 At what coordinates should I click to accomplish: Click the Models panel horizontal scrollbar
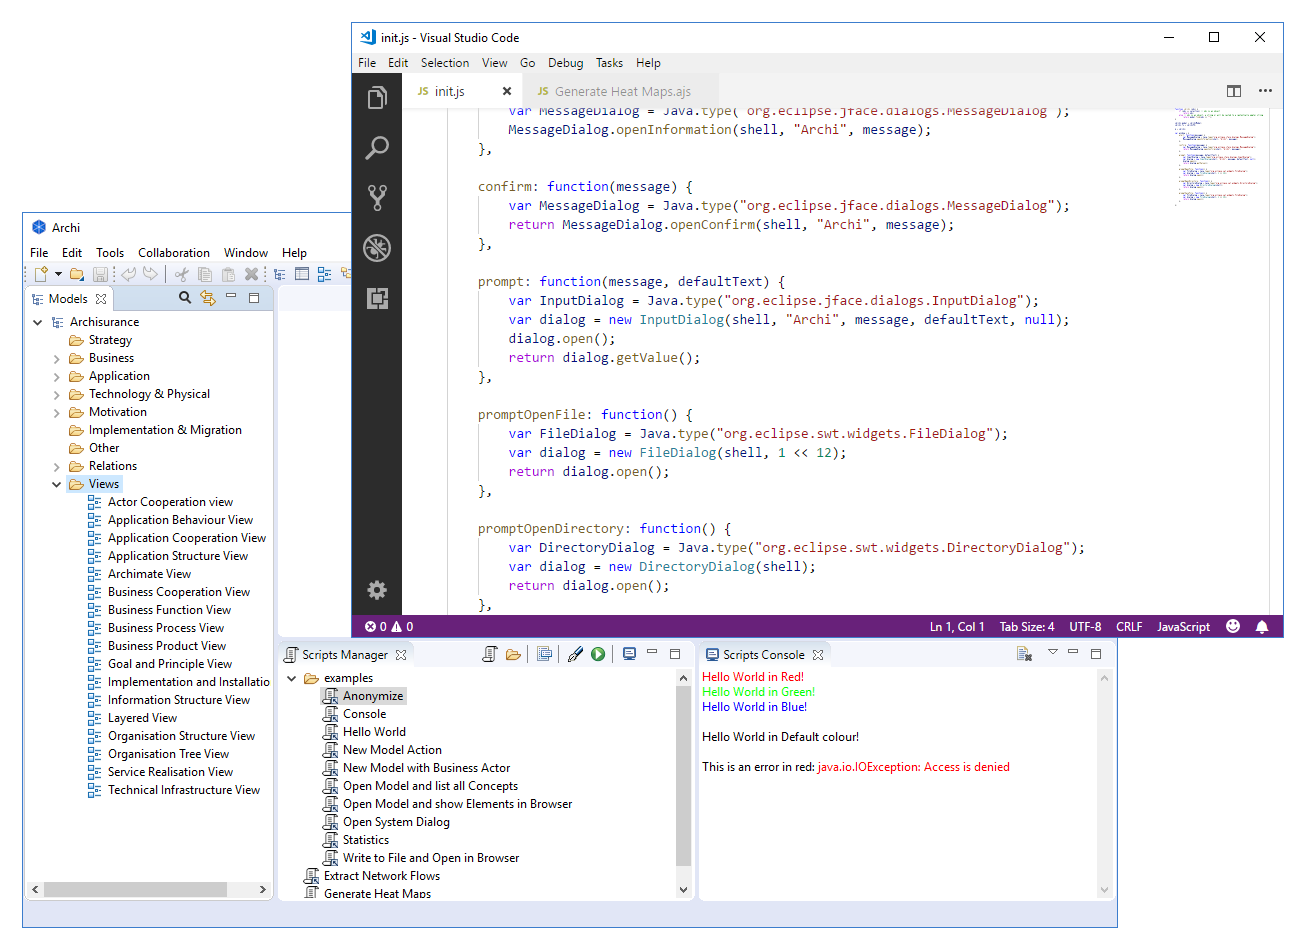click(135, 889)
